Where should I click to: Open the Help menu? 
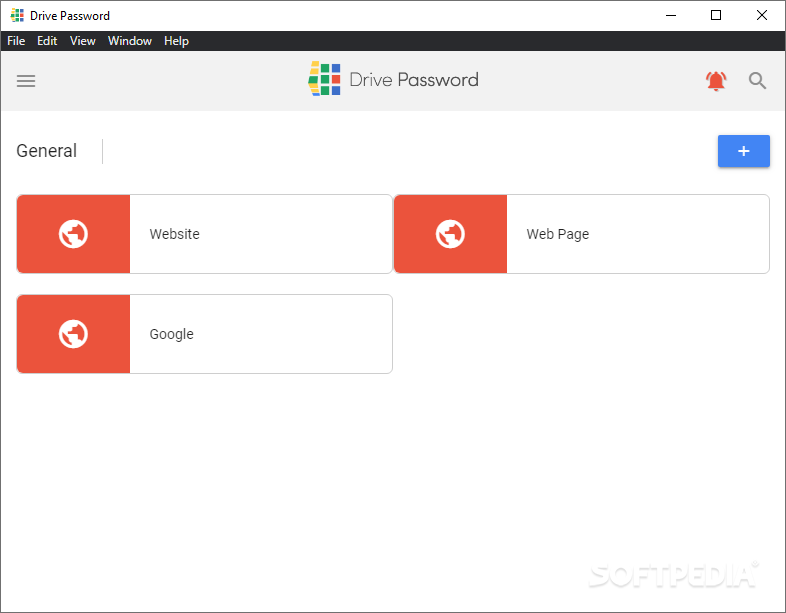[176, 41]
